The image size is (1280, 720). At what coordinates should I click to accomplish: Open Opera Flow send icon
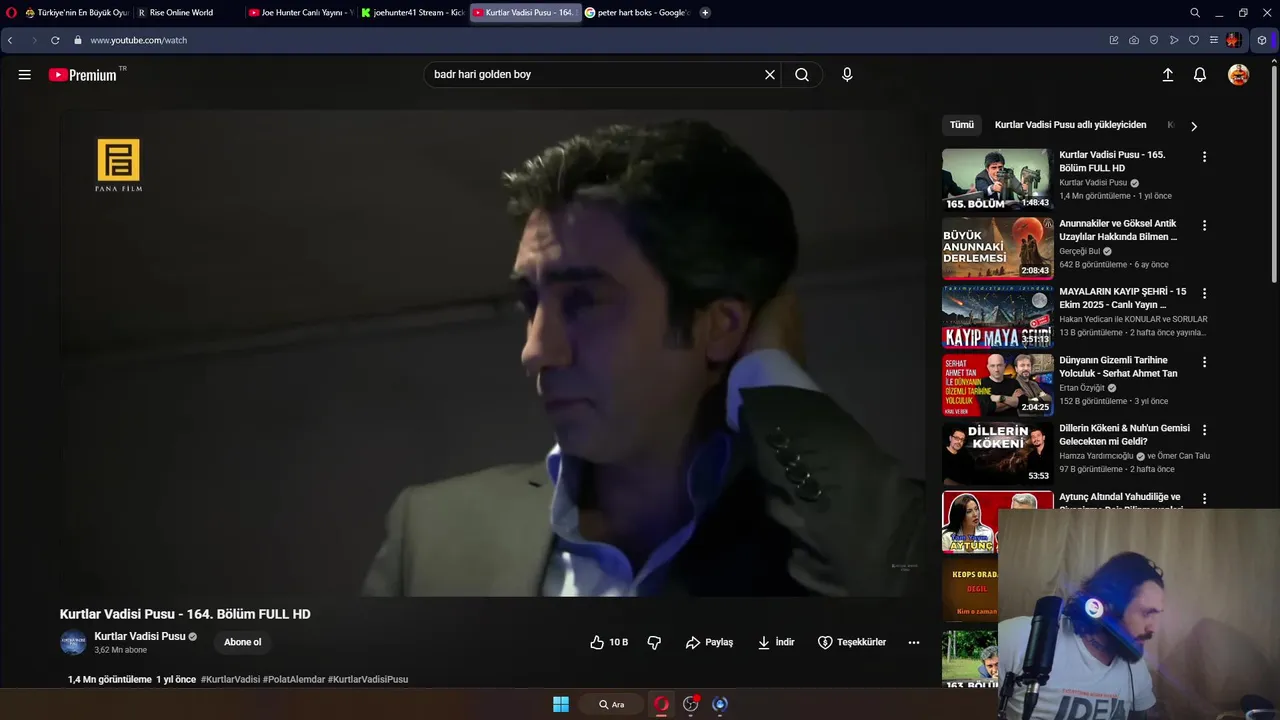tap(1174, 40)
